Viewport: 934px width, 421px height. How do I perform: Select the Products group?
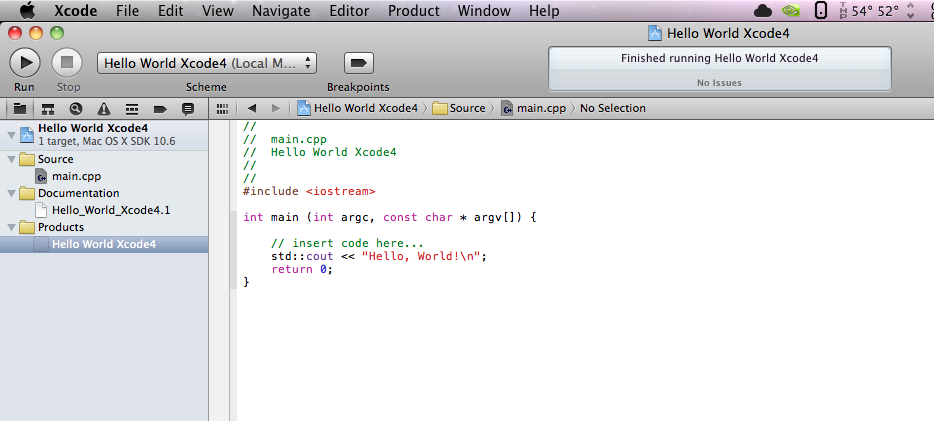pyautogui.click(x=104, y=227)
